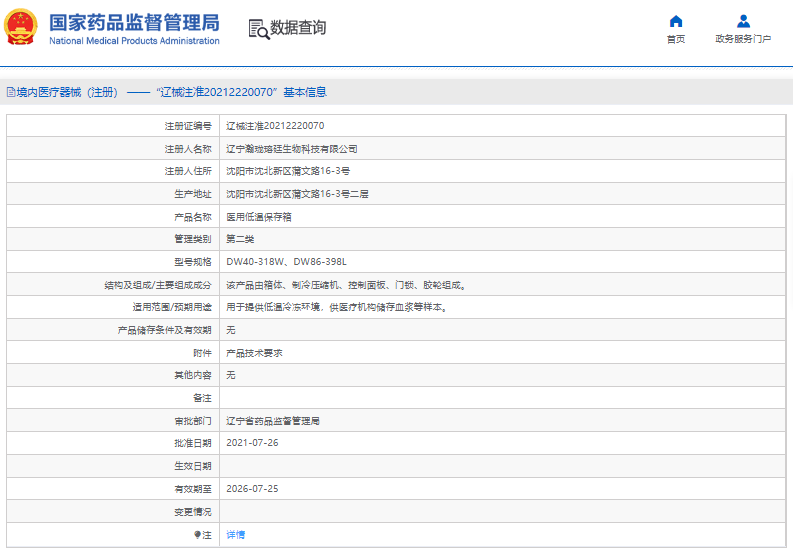Open the 政务服务门户 text link
Screen dimensions: 793x553
tap(743, 39)
